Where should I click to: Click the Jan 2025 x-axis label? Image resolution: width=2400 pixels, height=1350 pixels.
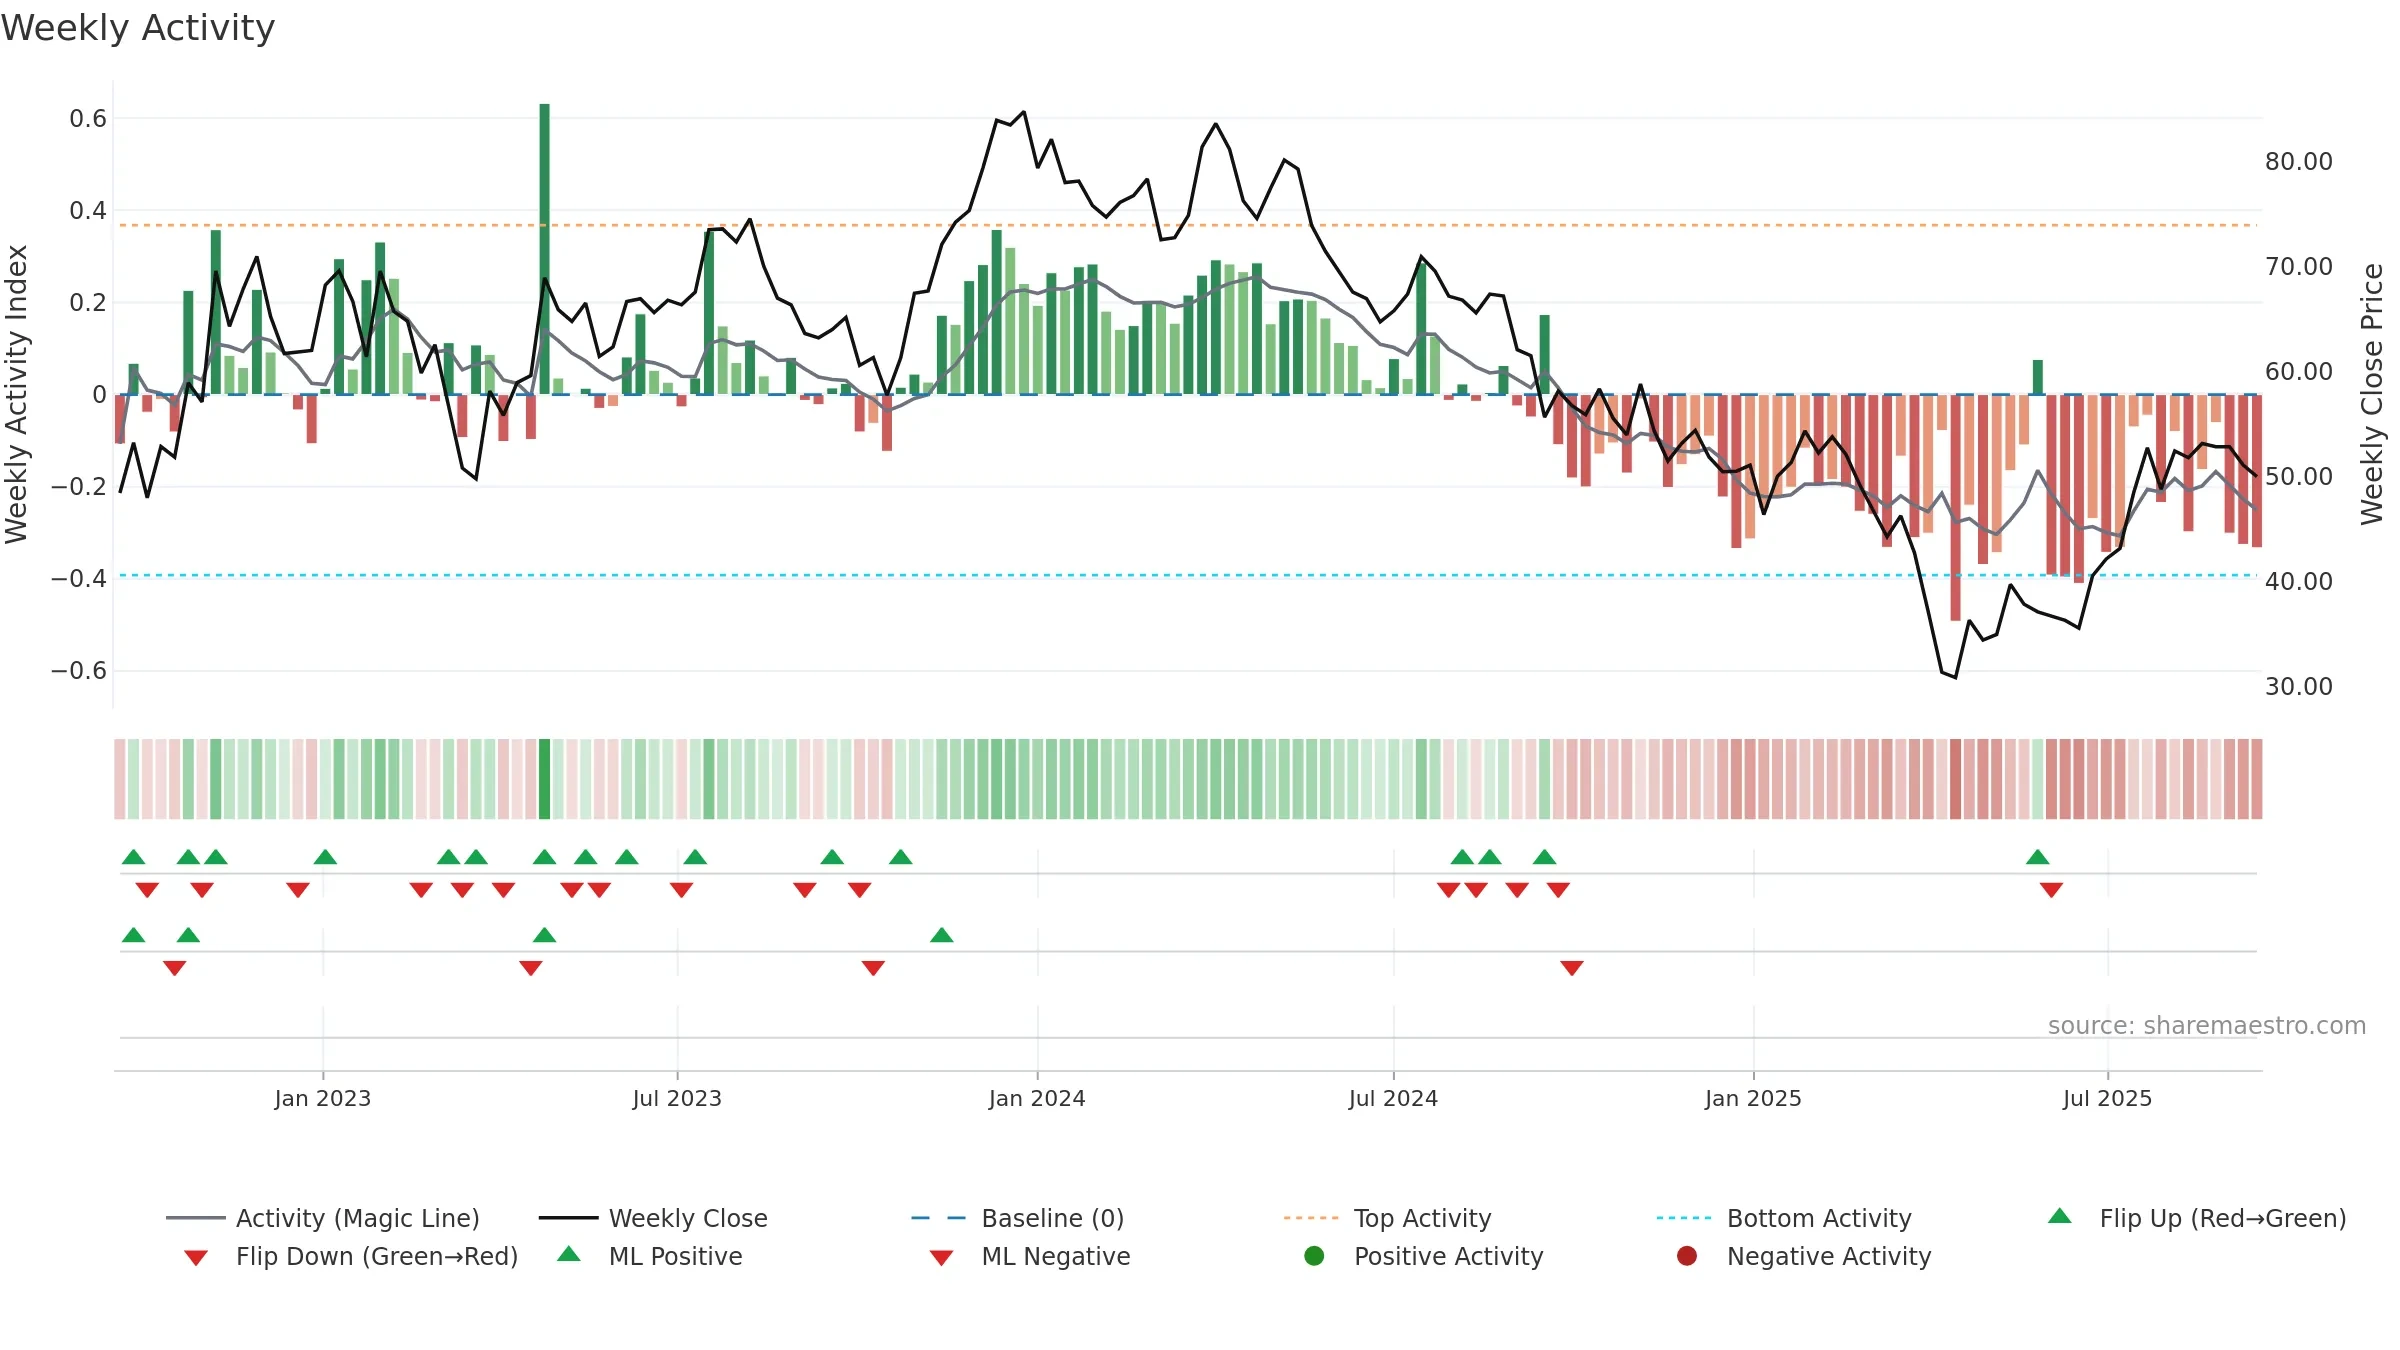pos(1753,1099)
